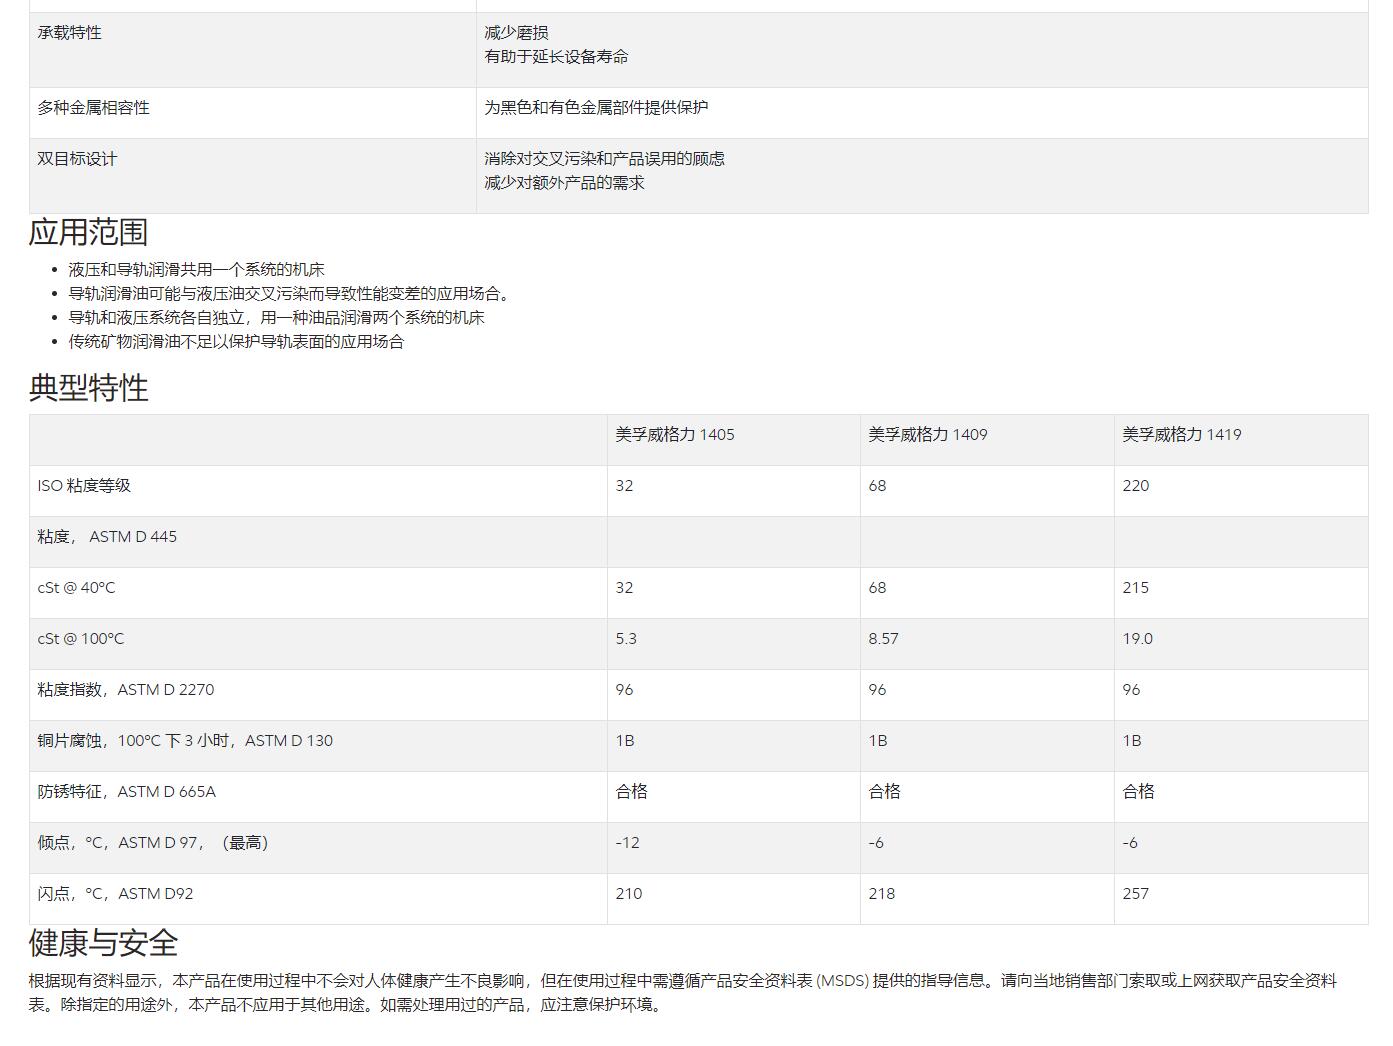The height and width of the screenshot is (1046, 1393).
Task: Select the cSt @ 40°C value 215
Action: point(1136,587)
